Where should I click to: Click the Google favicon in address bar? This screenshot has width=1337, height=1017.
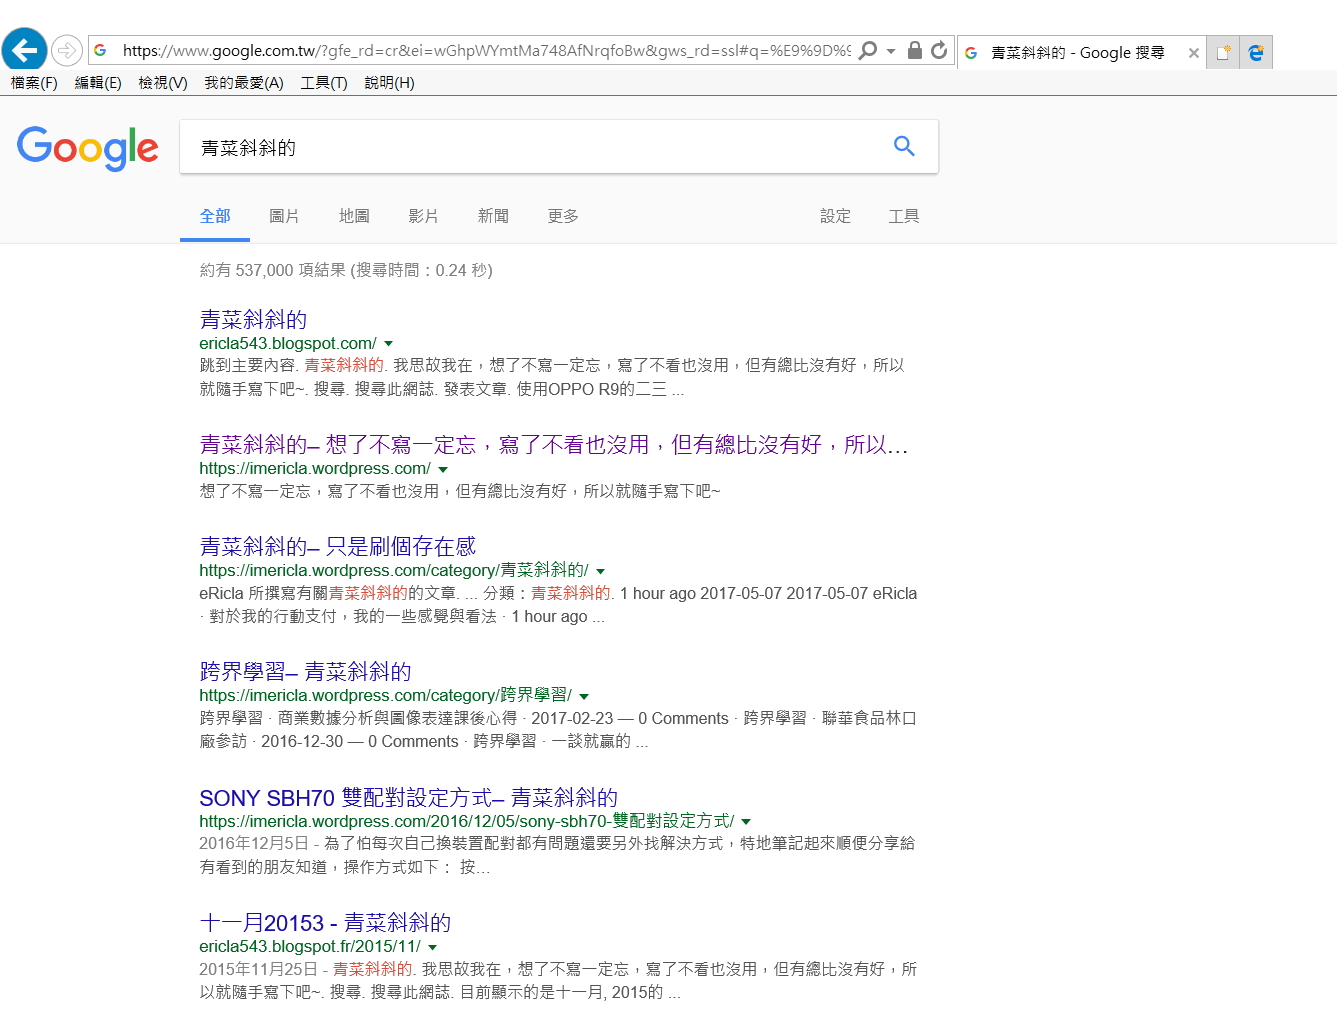100,50
